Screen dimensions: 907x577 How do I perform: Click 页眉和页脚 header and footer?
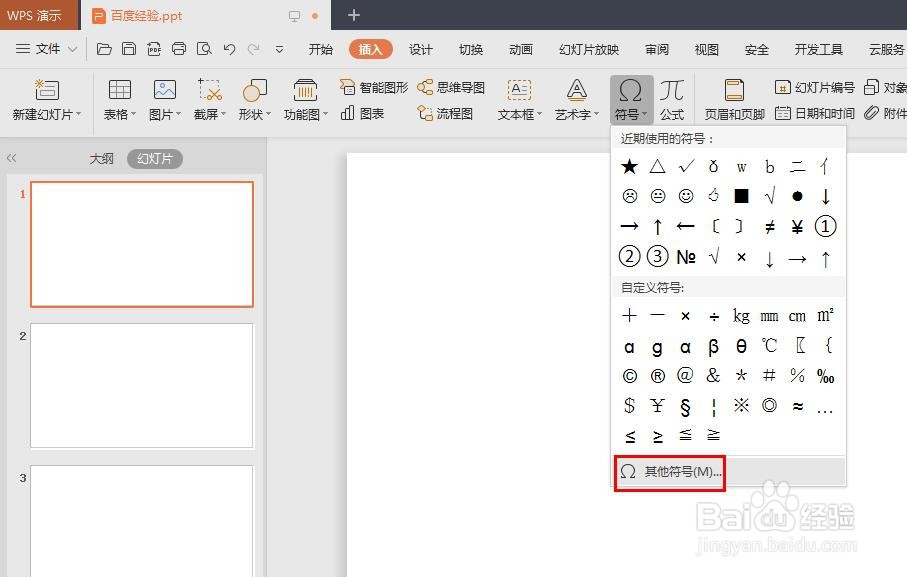click(735, 99)
